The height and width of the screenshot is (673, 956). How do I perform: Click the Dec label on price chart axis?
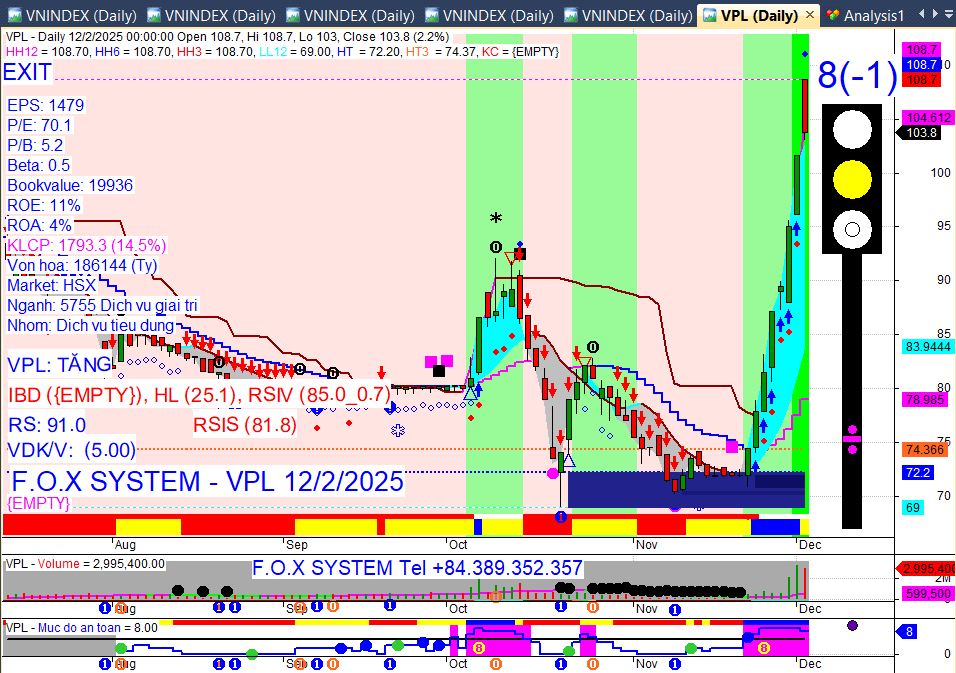810,544
